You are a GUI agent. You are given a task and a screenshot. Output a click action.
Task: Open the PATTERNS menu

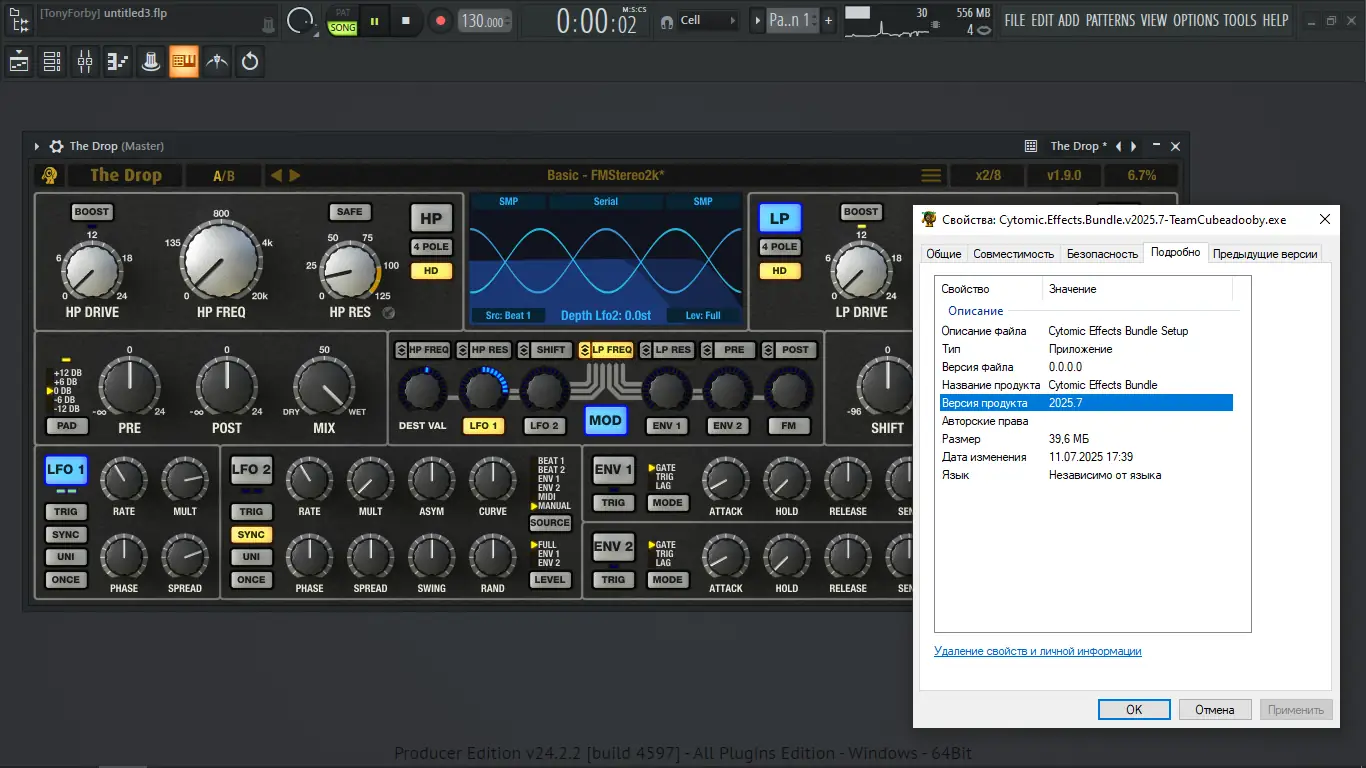pos(1109,20)
